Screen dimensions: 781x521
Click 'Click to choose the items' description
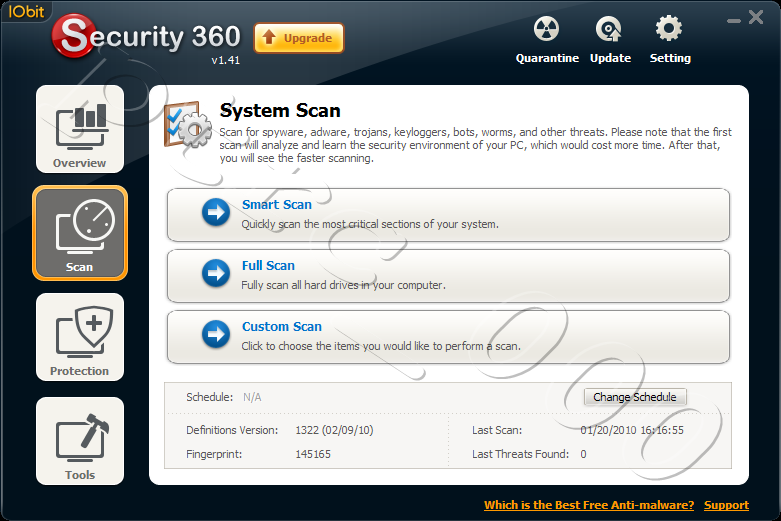[x=381, y=346]
